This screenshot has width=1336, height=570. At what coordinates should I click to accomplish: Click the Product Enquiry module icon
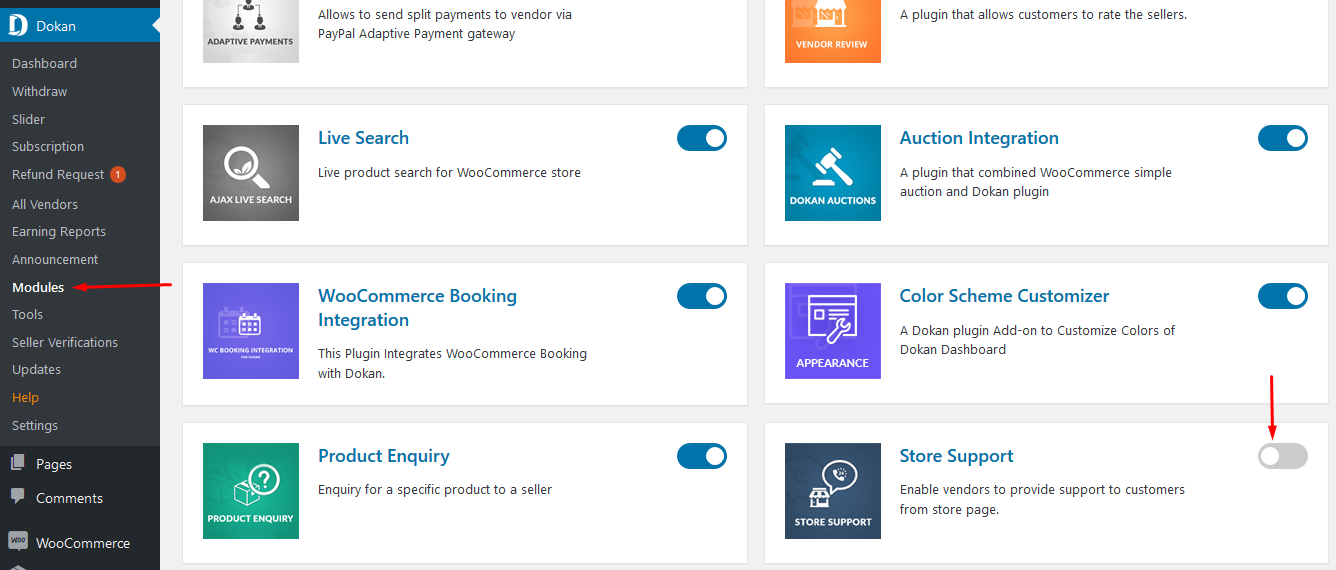click(x=251, y=491)
